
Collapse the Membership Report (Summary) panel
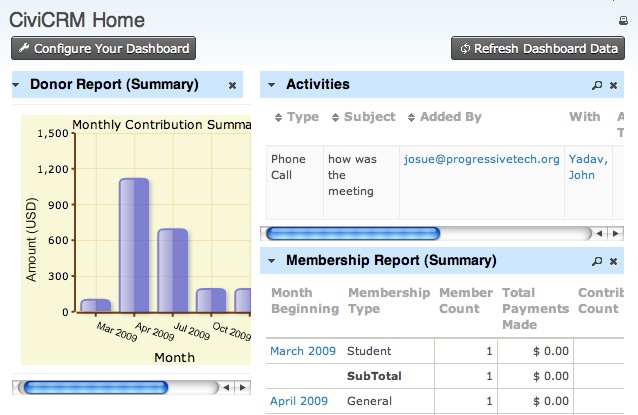pyautogui.click(x=270, y=261)
